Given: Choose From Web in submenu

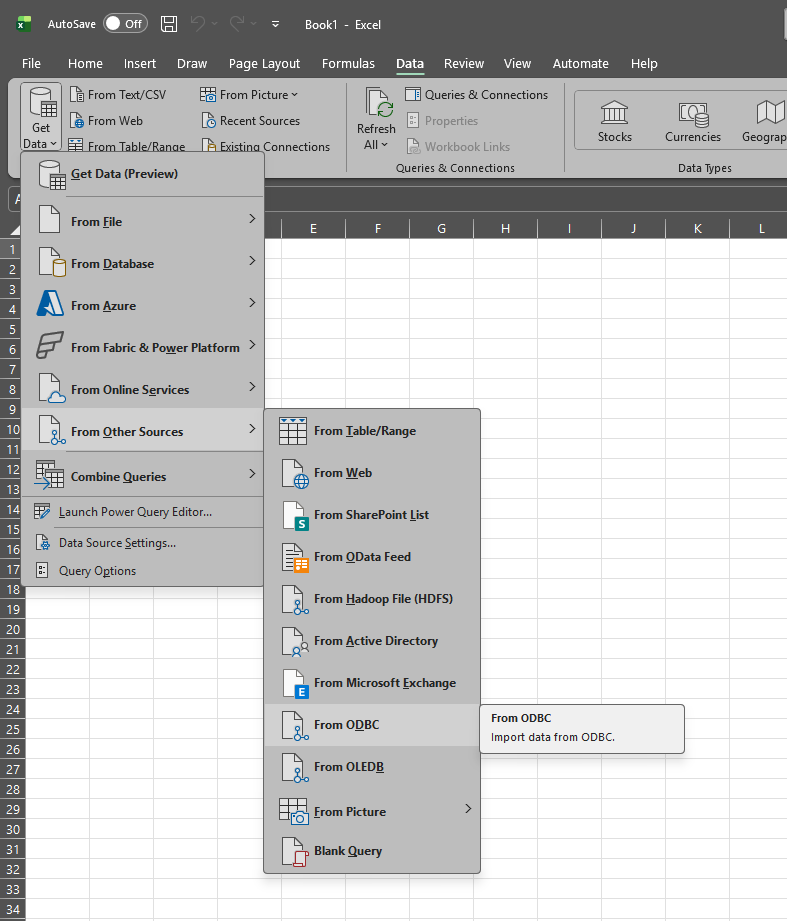Looking at the screenshot, I should tap(372, 473).
